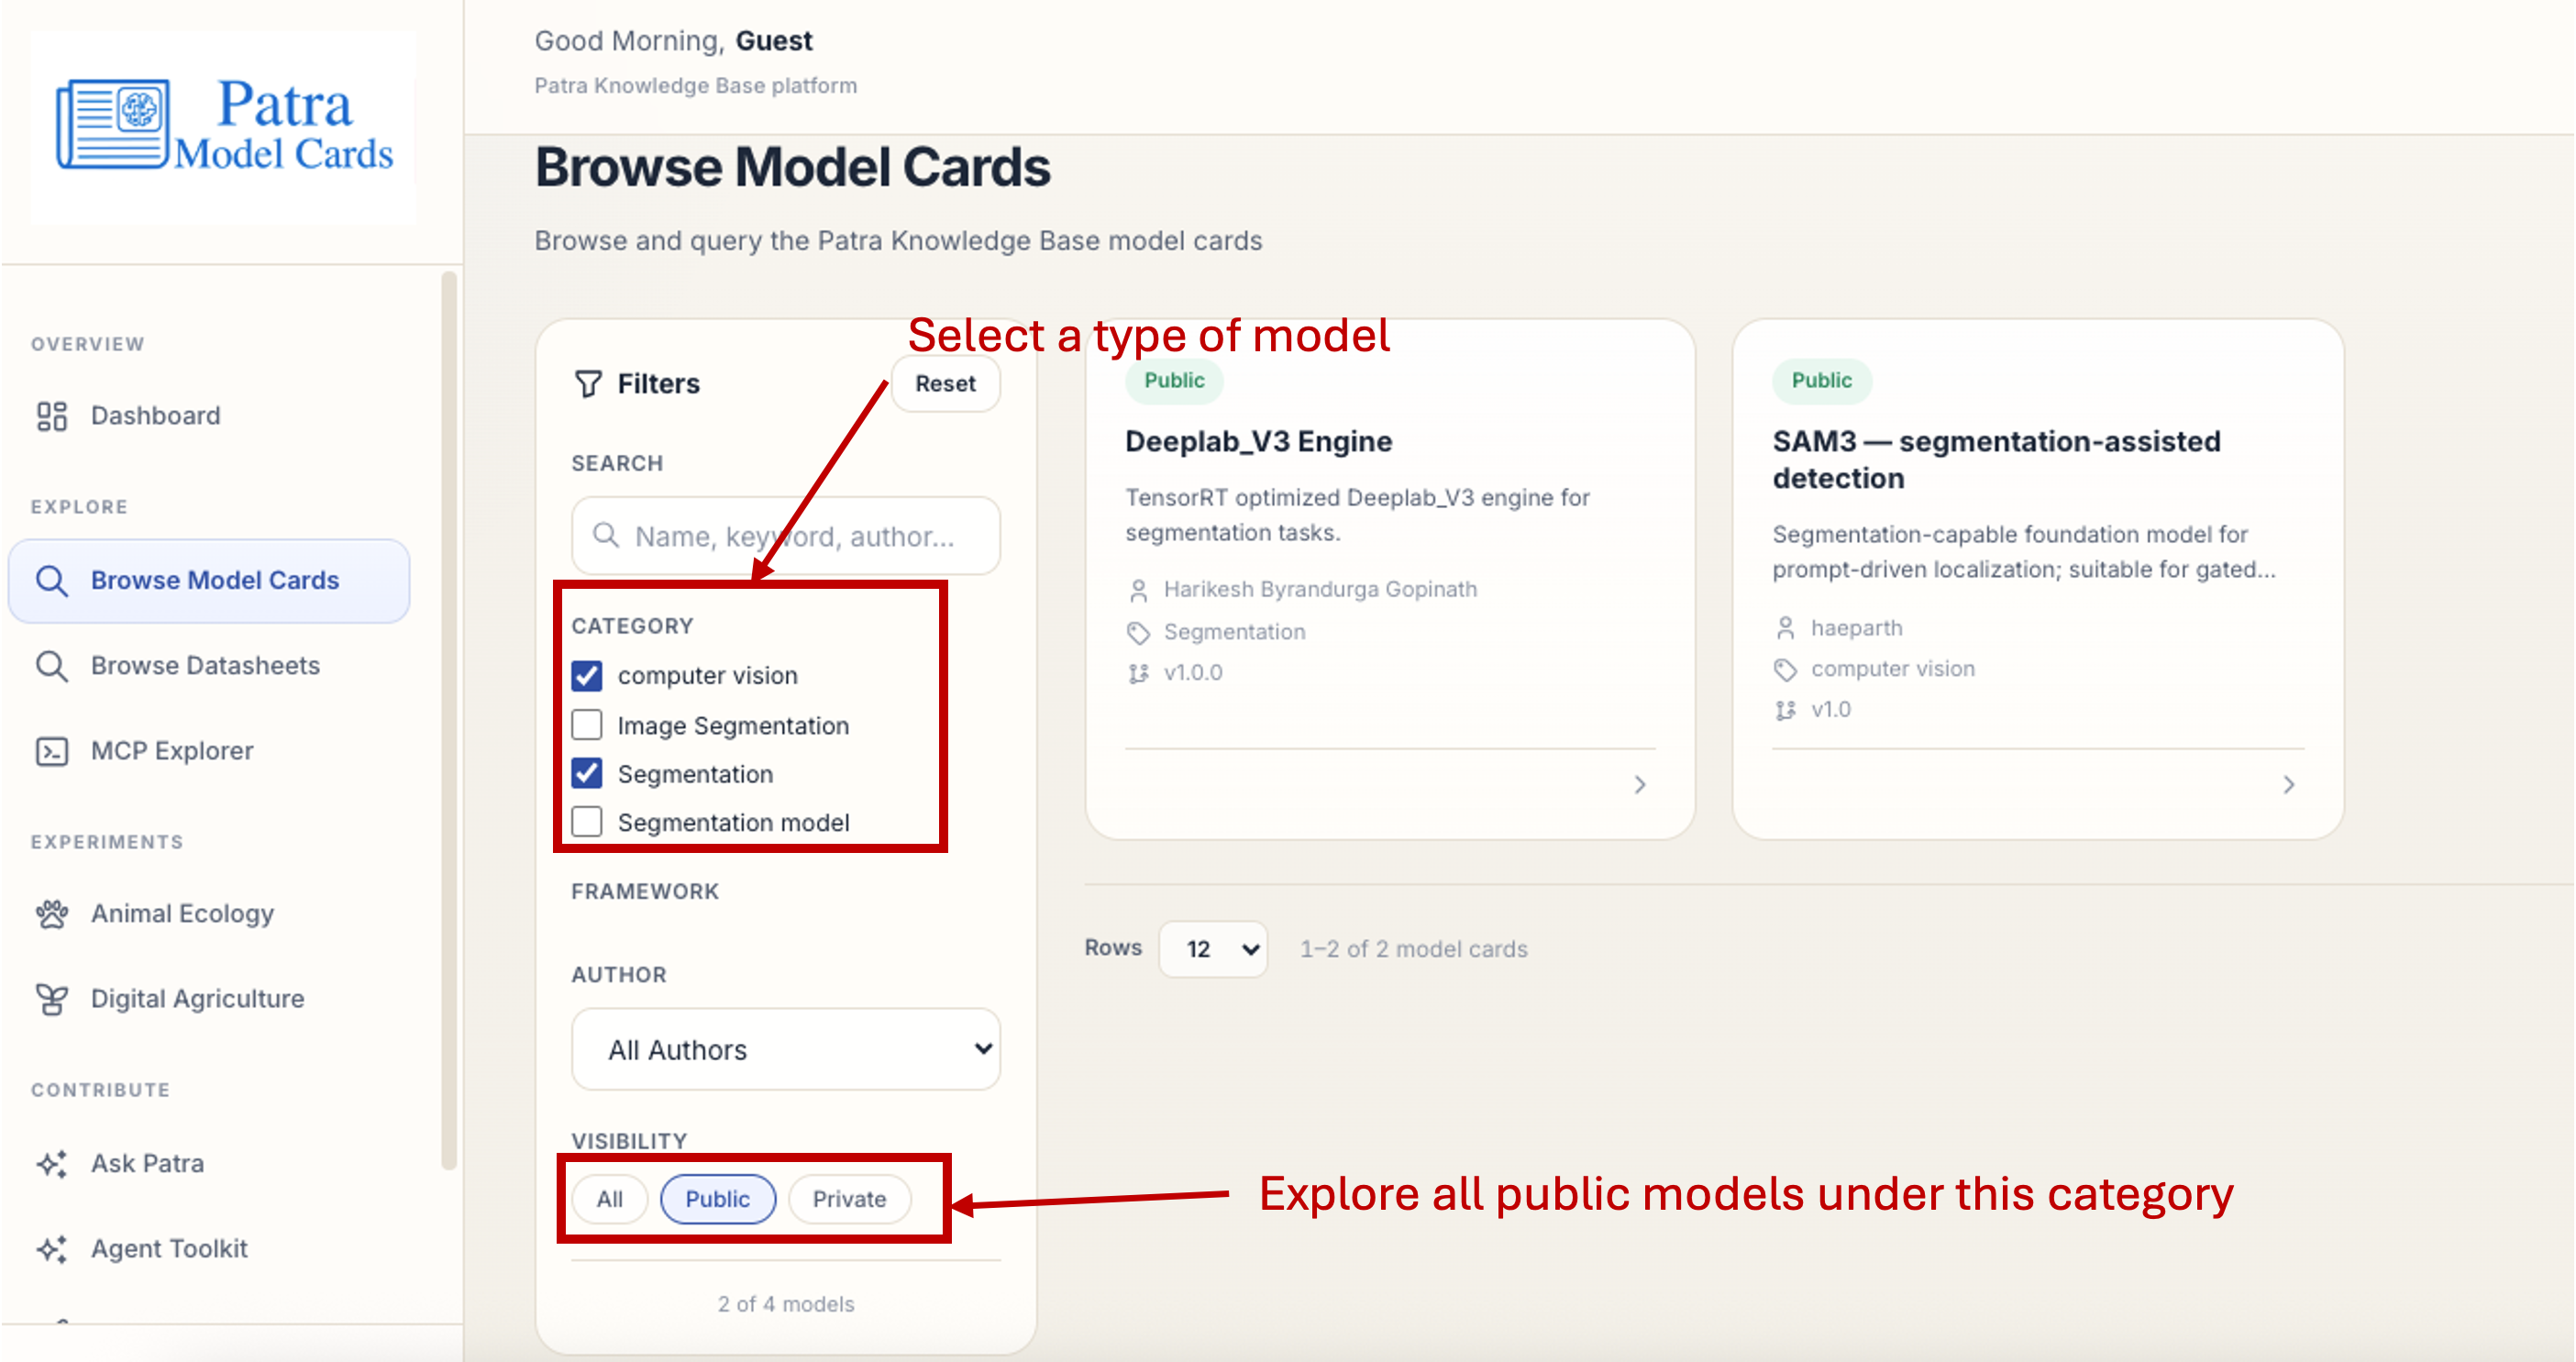
Task: Click the Guest username in greeting
Action: [774, 41]
